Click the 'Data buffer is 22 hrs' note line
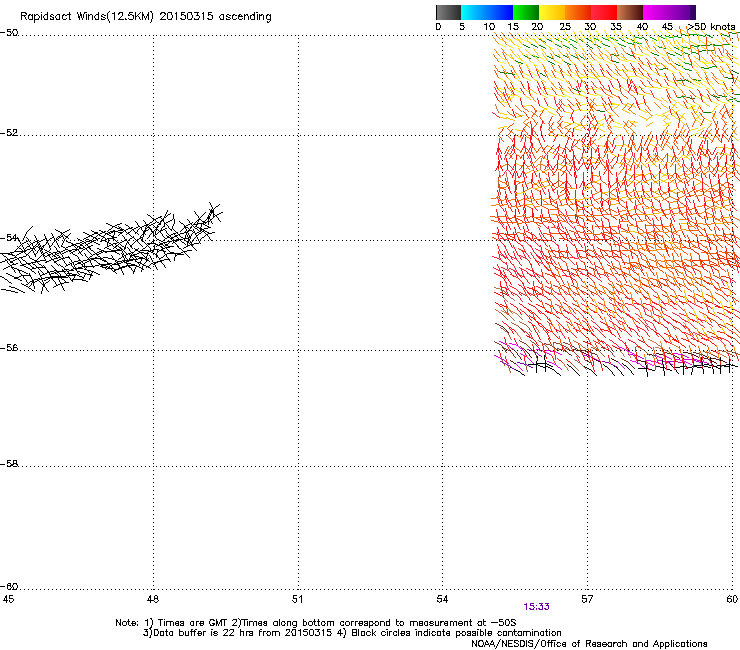The height and width of the screenshot is (650, 740). pos(352,633)
